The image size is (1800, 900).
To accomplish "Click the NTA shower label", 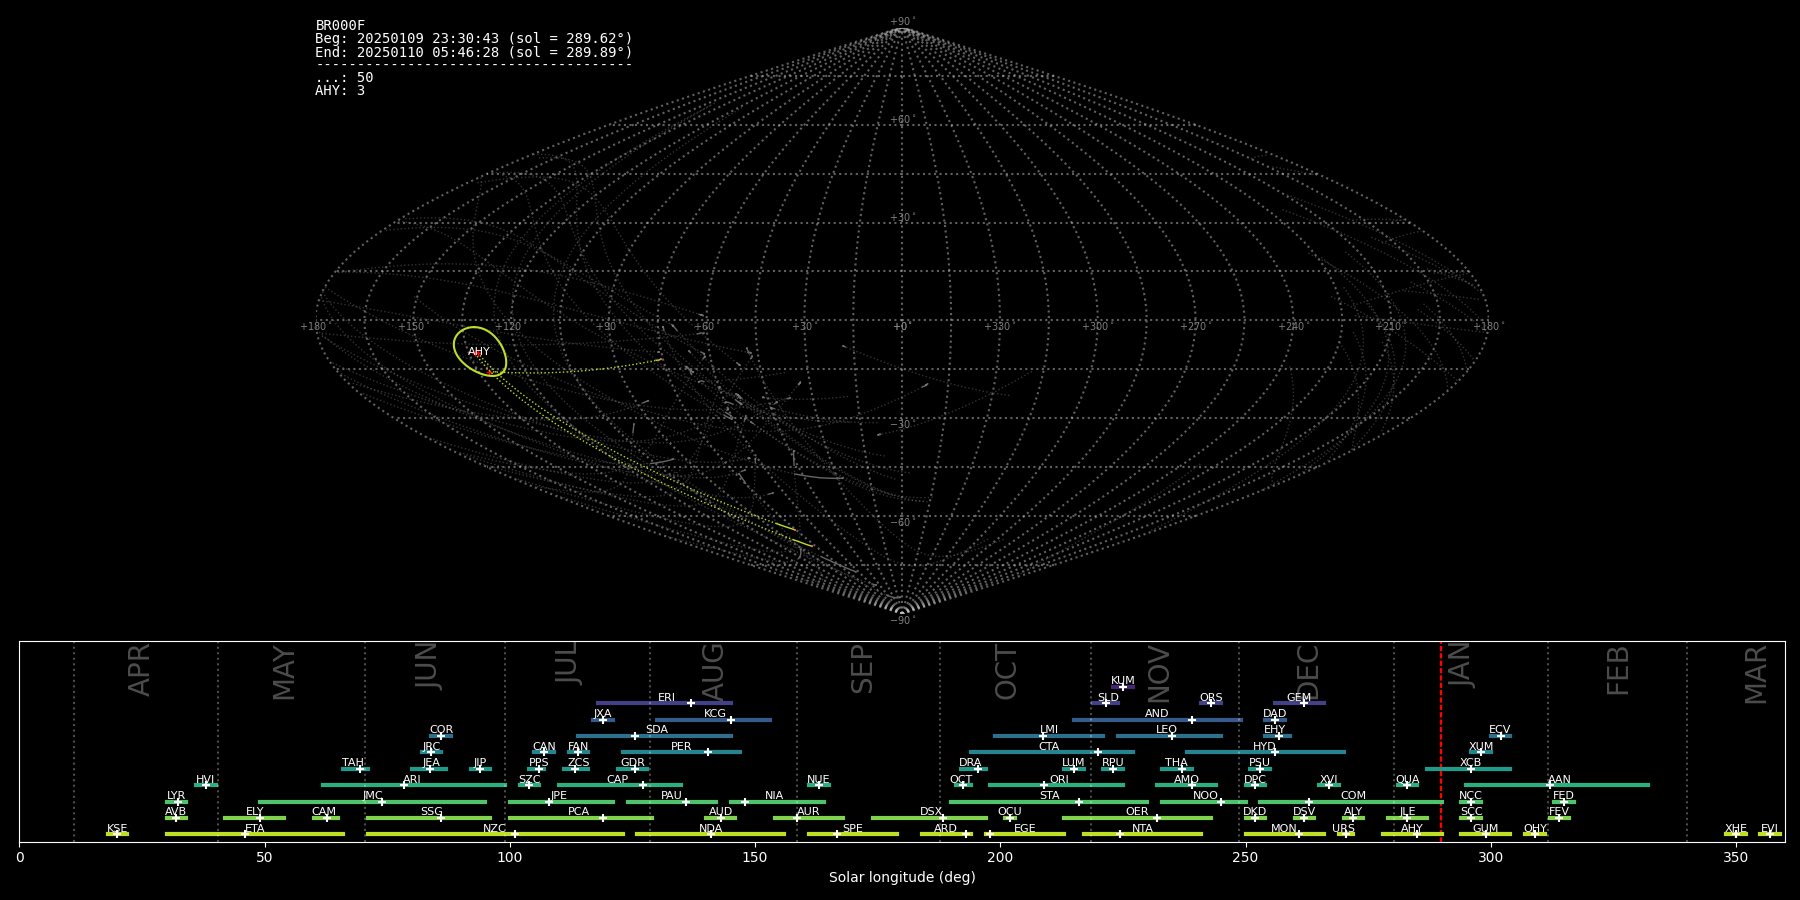I will pos(1142,829).
